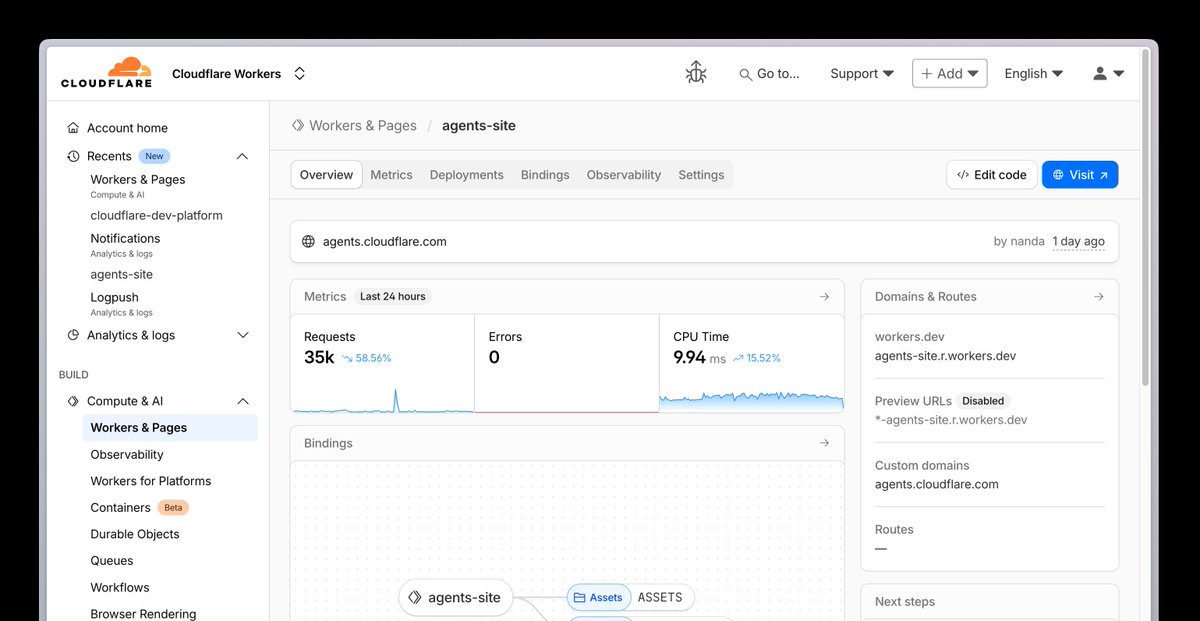1200x621 pixels.
Task: Click the Account home house icon
Action: (x=73, y=128)
